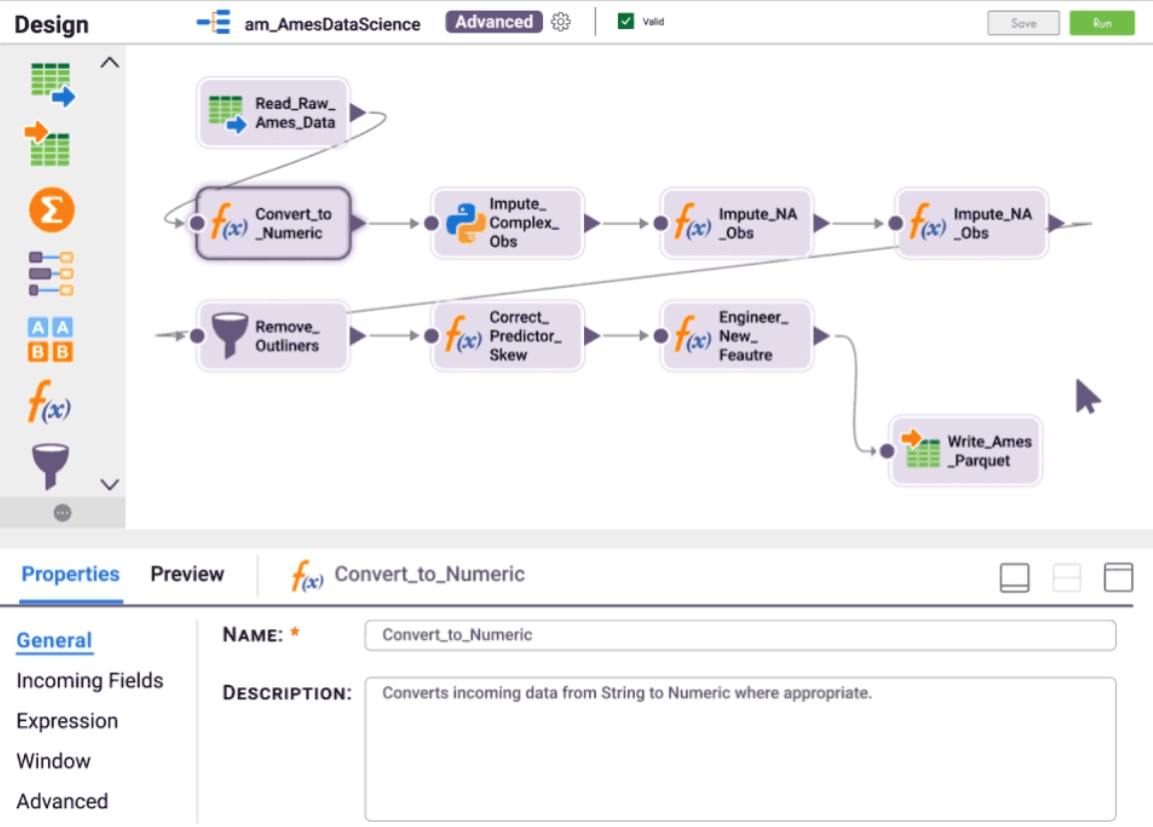Click the am_AmesDataScience mapping name
Image resolution: width=1153 pixels, height=827 pixels.
click(332, 24)
